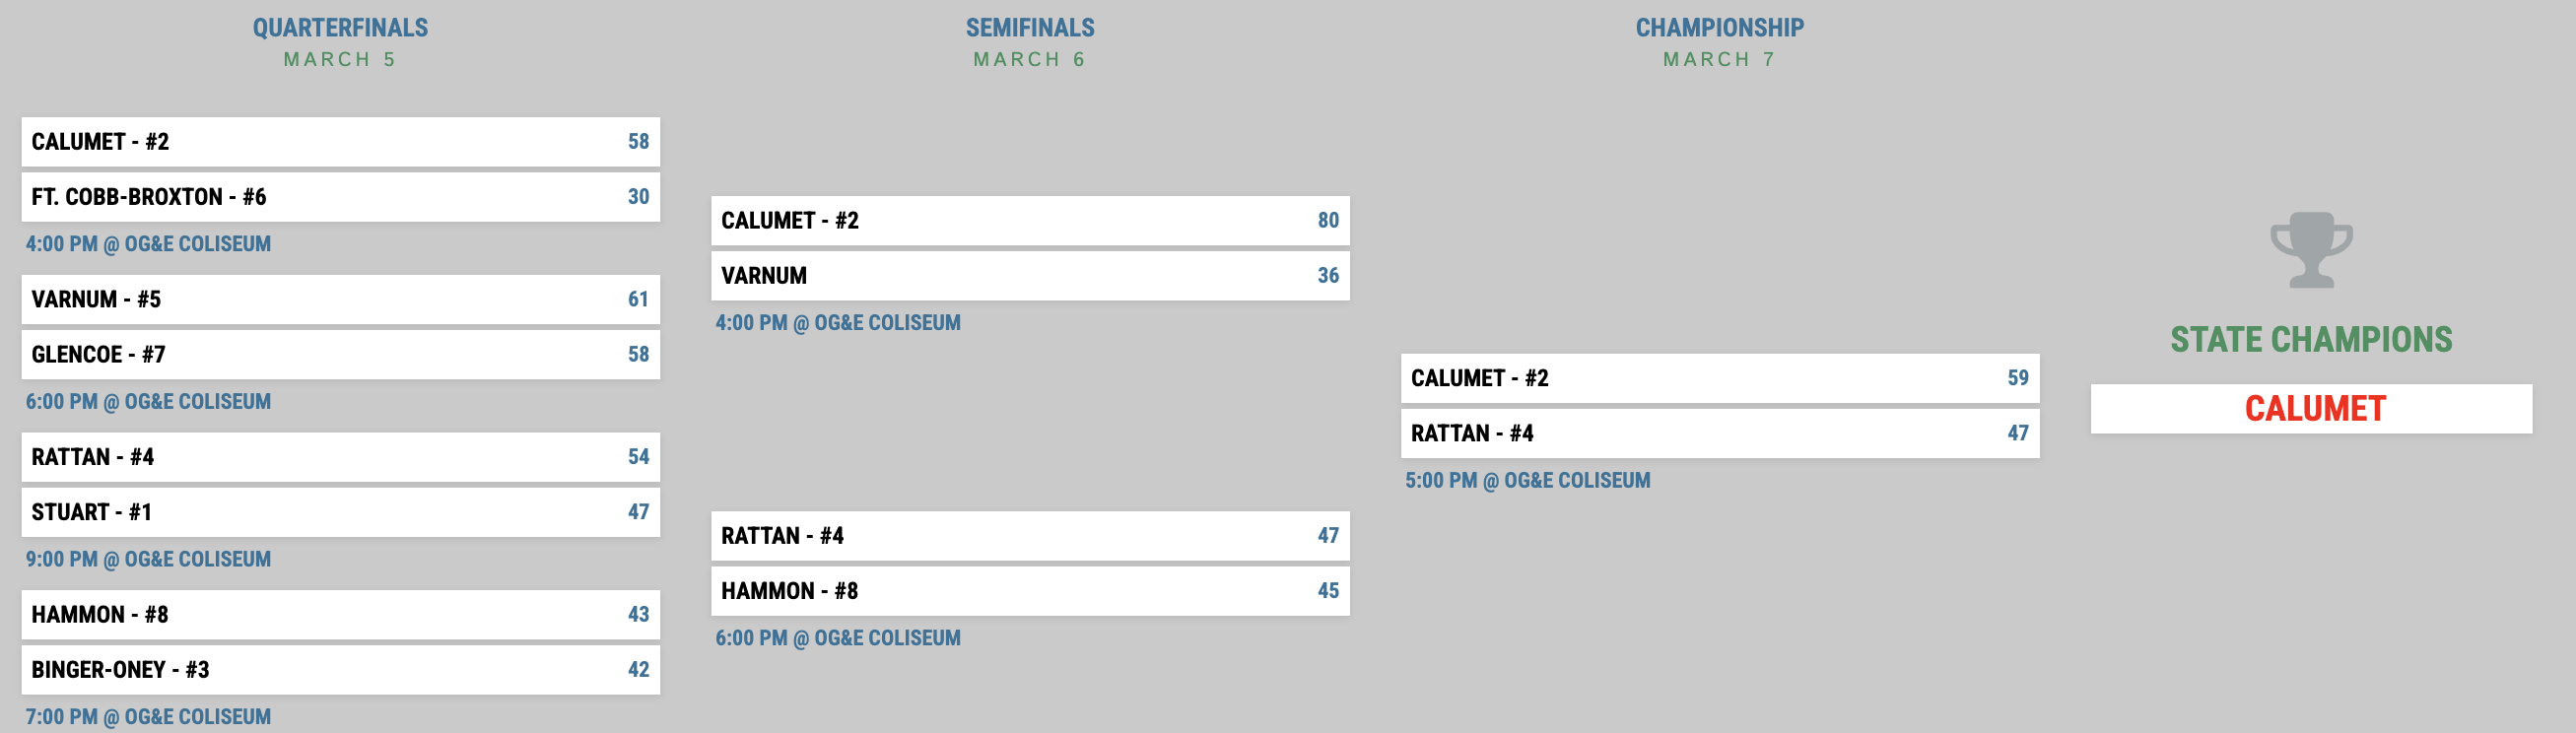The width and height of the screenshot is (2576, 733).
Task: Select the Semifinals column heading
Action: point(1029,28)
